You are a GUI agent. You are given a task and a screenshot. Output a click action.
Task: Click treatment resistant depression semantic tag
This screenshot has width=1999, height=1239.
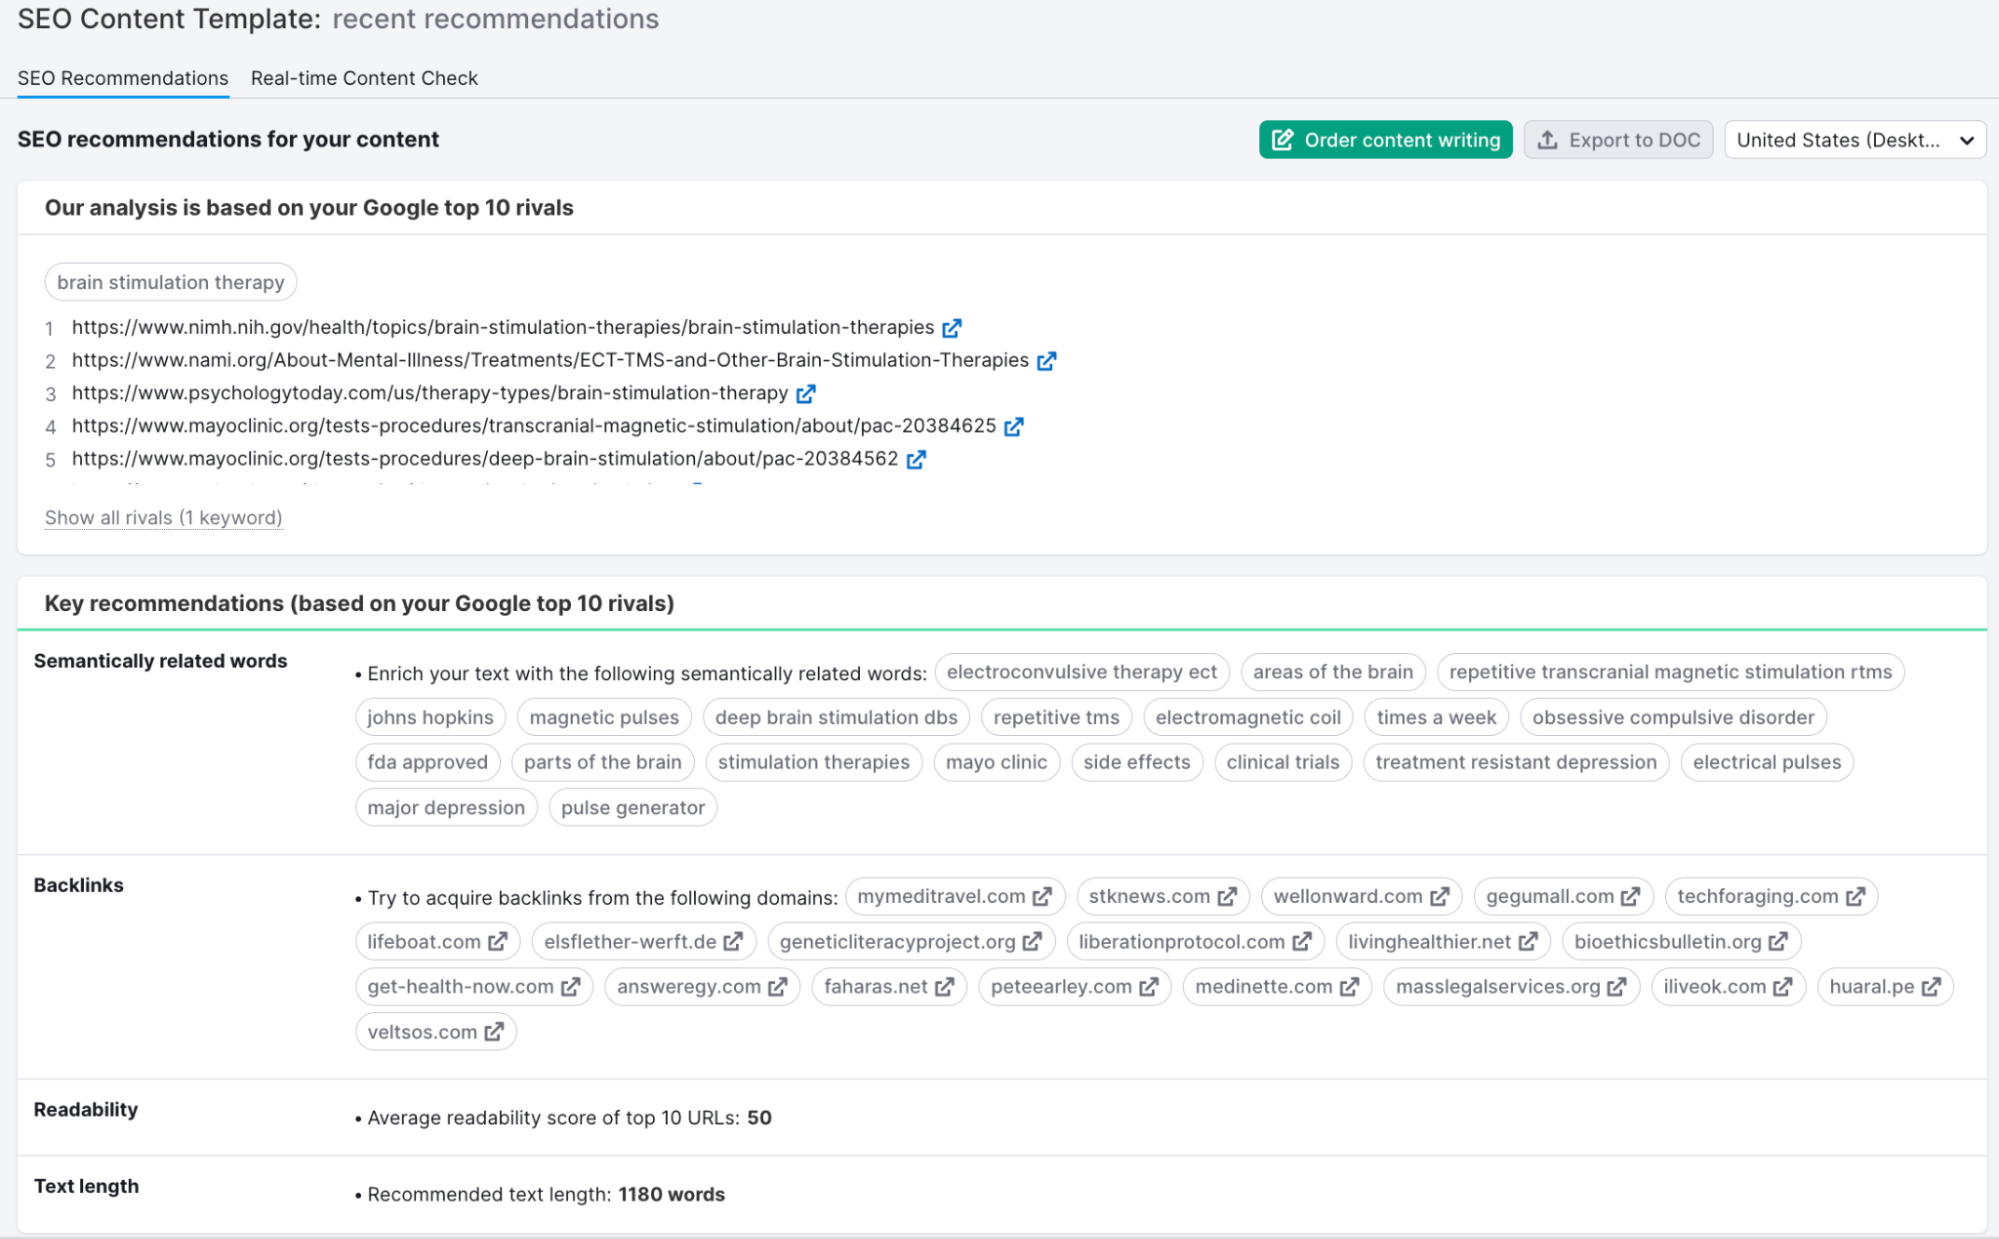point(1515,762)
